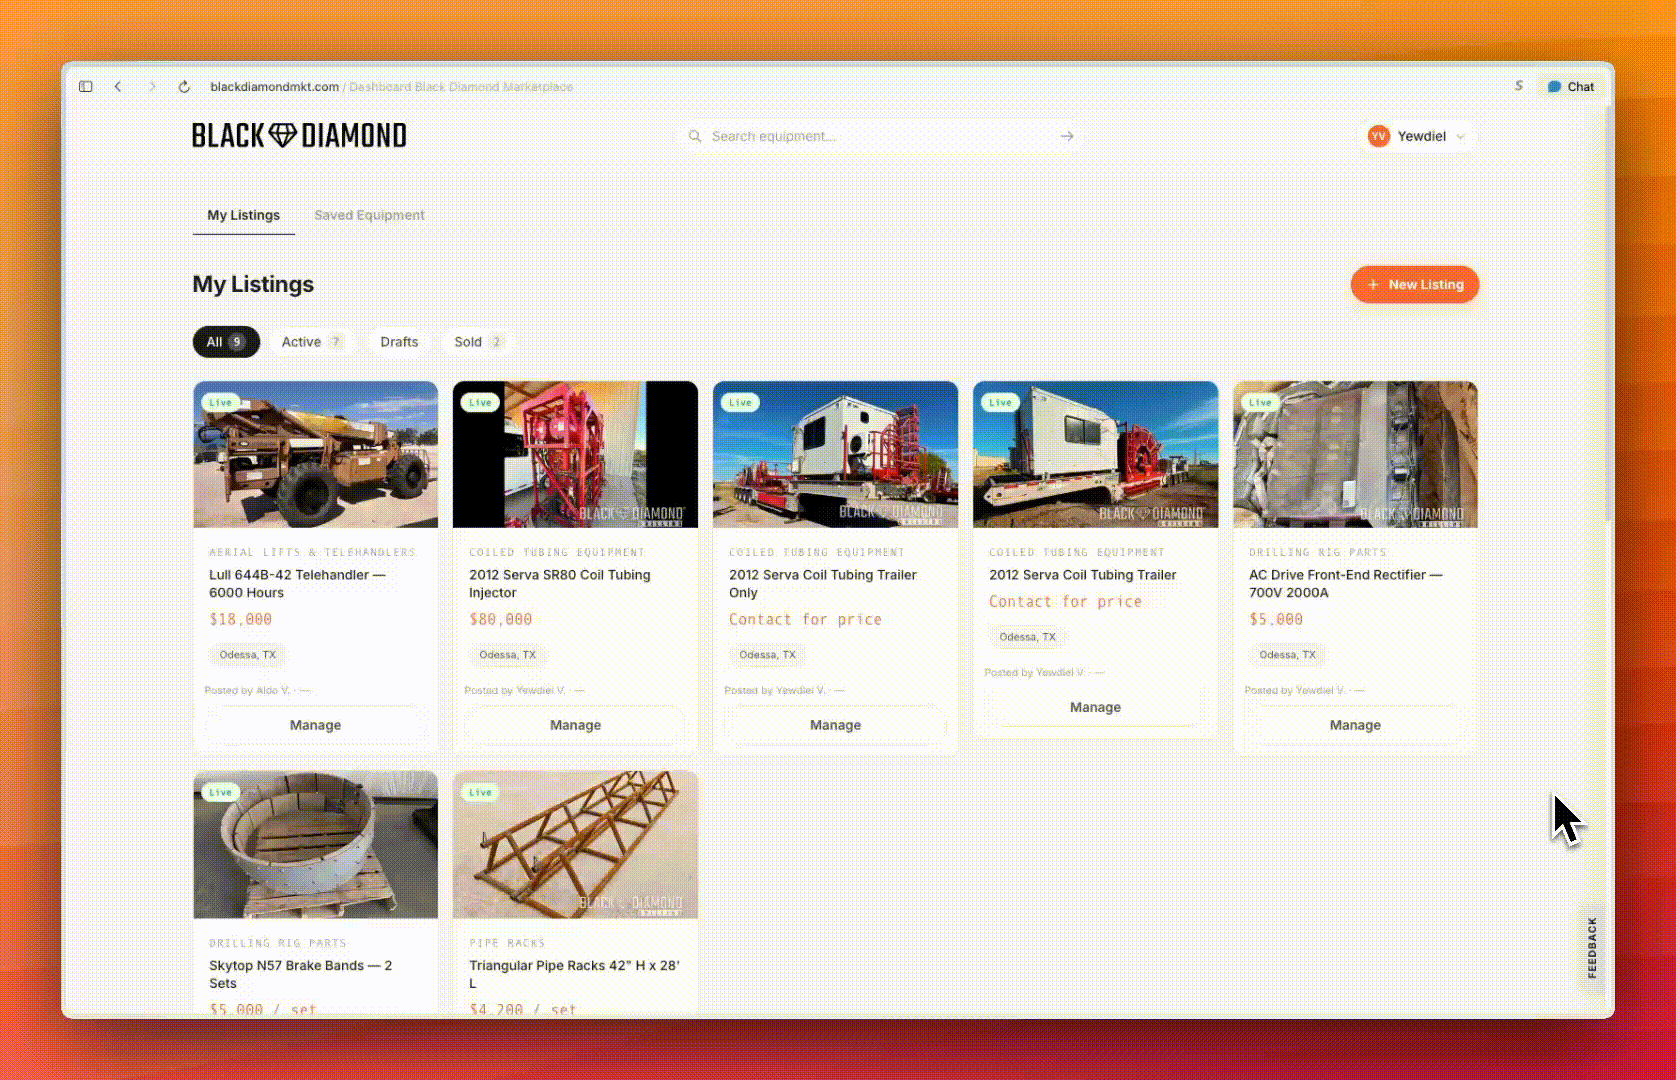Open the AC Drive Rectifier thumbnail
The width and height of the screenshot is (1676, 1080).
point(1355,454)
